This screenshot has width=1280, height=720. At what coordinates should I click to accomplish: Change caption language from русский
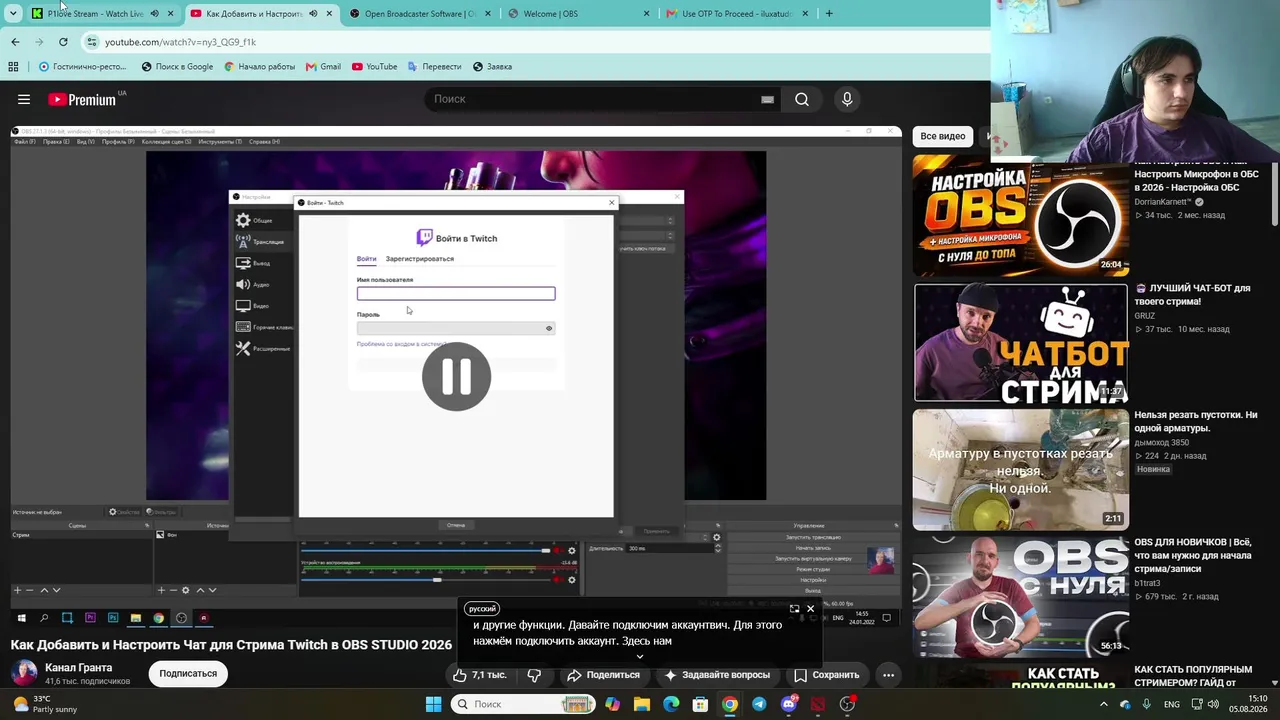[482, 609]
